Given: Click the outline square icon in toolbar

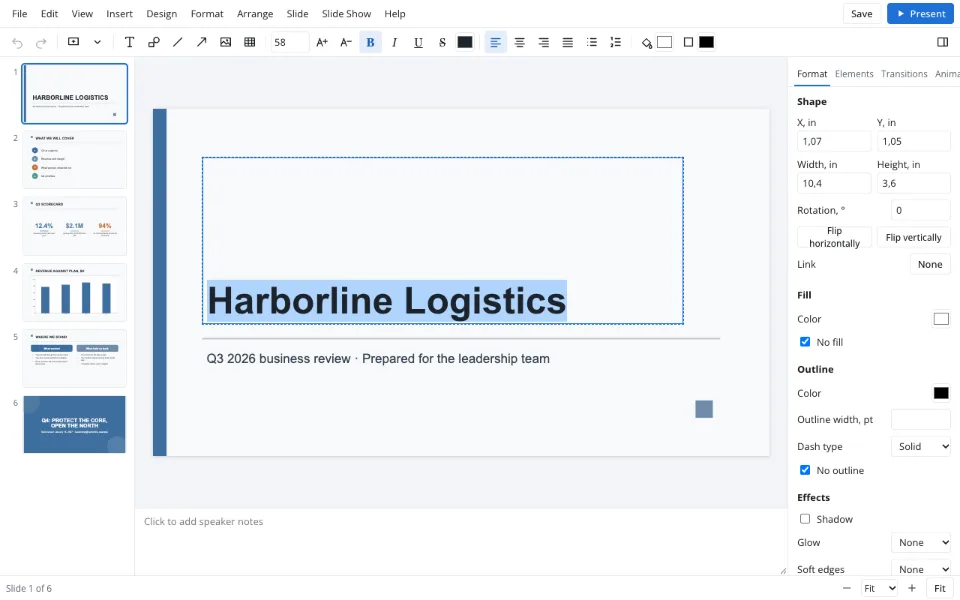Looking at the screenshot, I should pyautogui.click(x=688, y=42).
